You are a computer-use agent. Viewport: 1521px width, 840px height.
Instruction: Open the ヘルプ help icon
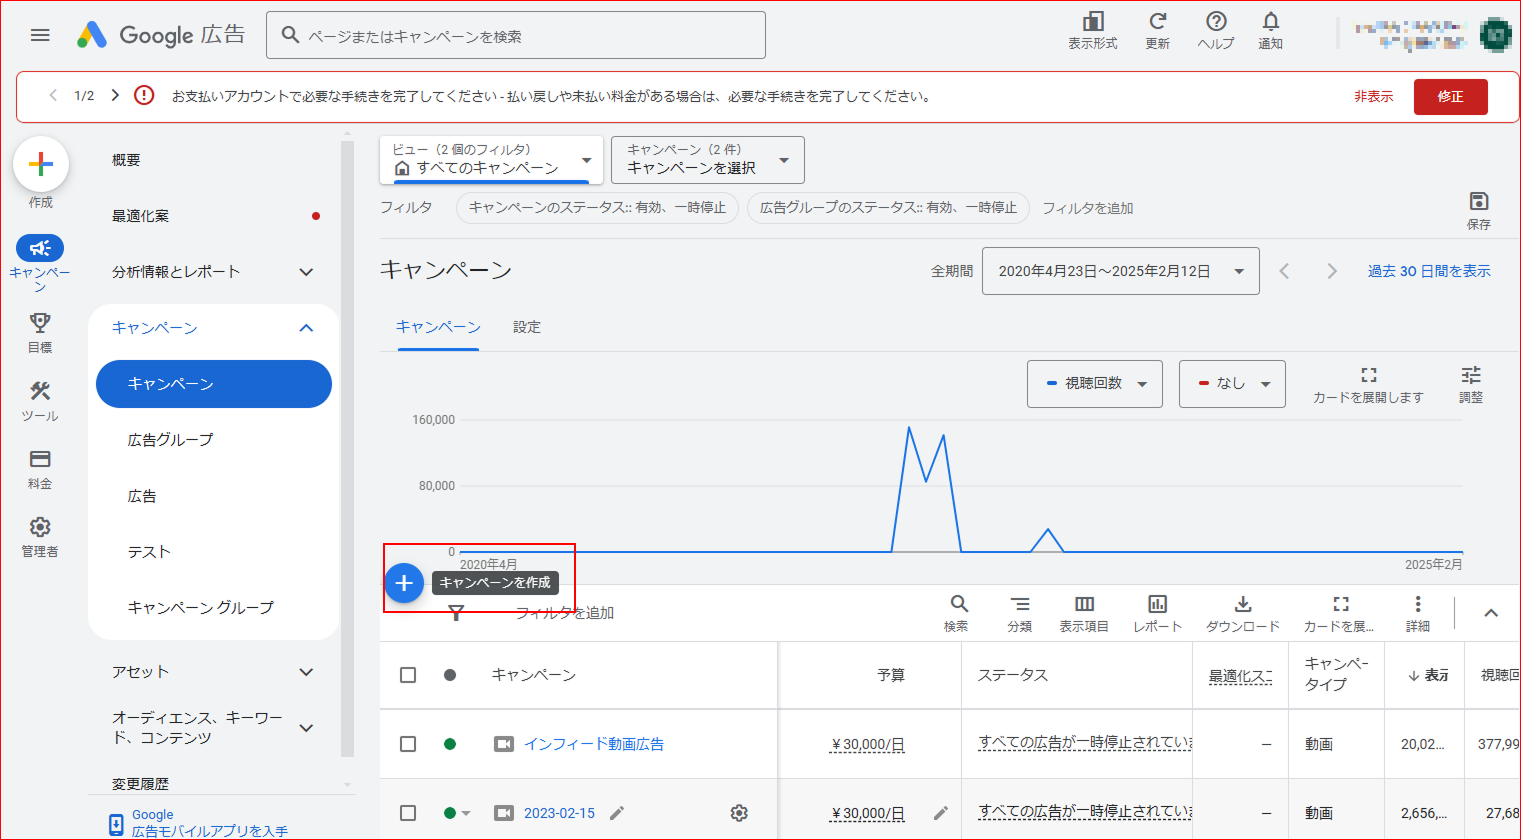(1216, 22)
